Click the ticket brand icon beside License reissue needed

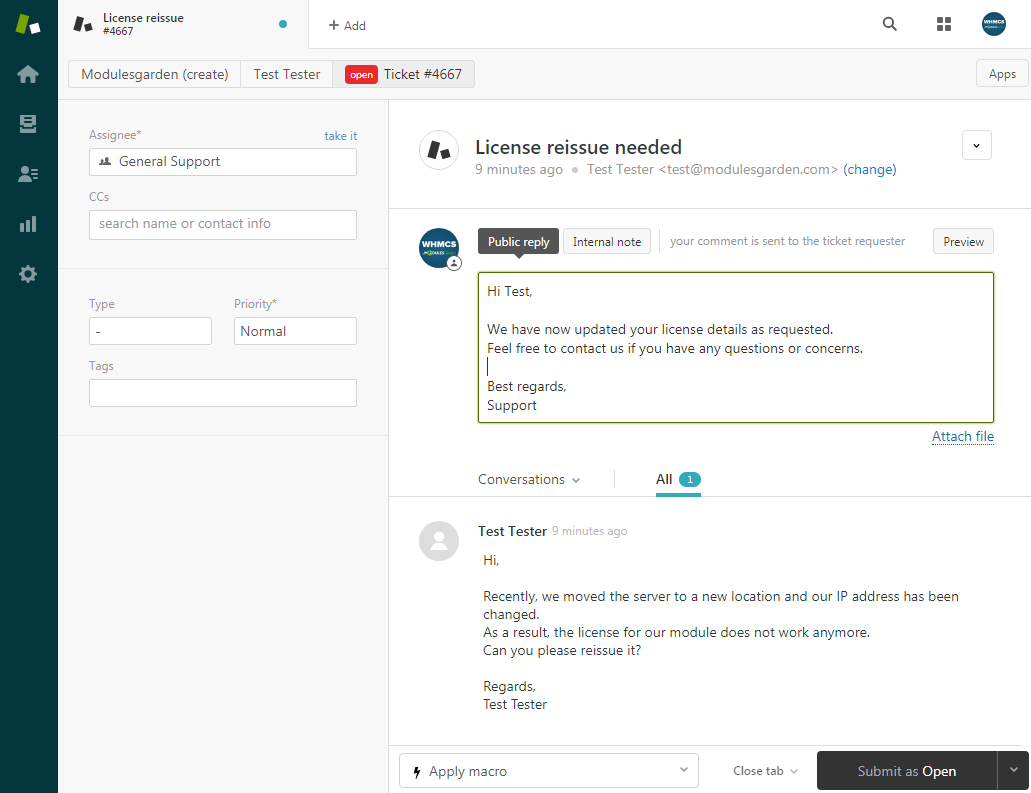pyautogui.click(x=439, y=150)
